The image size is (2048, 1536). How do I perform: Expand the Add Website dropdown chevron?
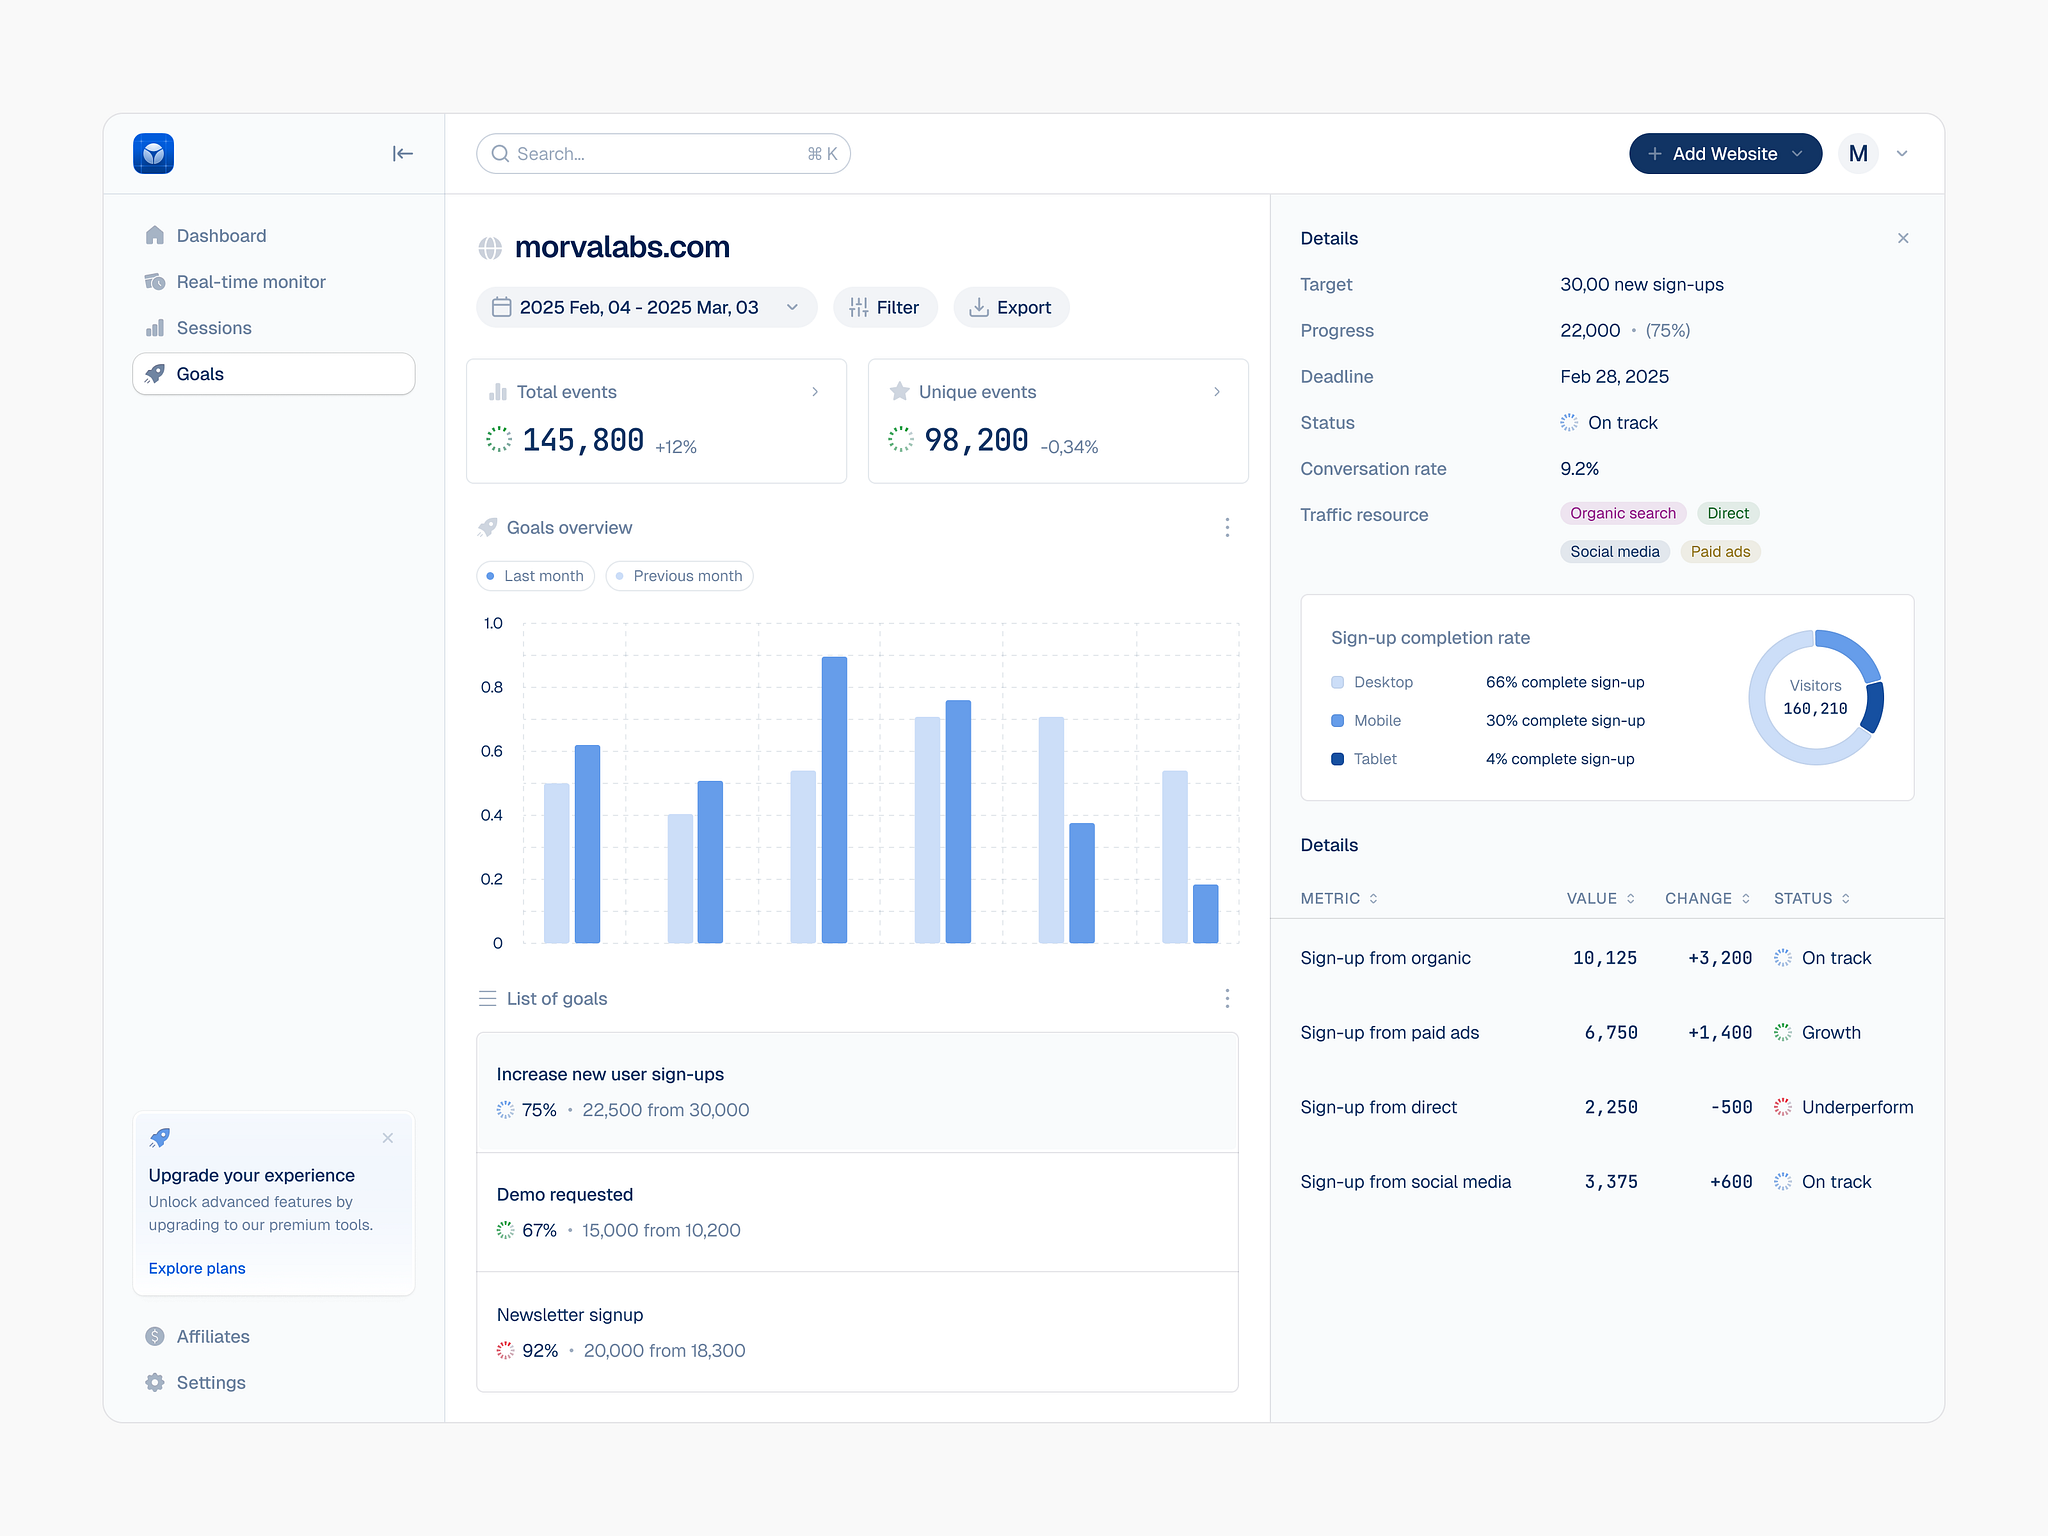point(1797,153)
